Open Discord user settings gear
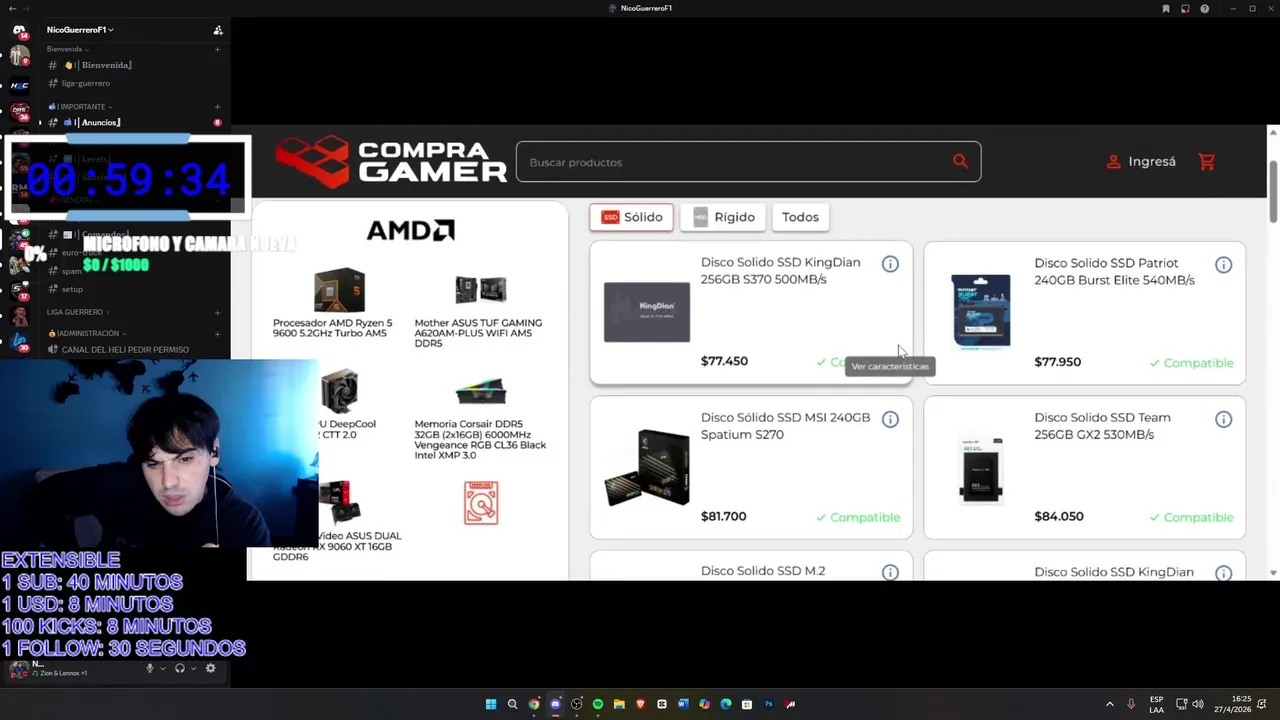The height and width of the screenshot is (720, 1280). tap(210, 668)
